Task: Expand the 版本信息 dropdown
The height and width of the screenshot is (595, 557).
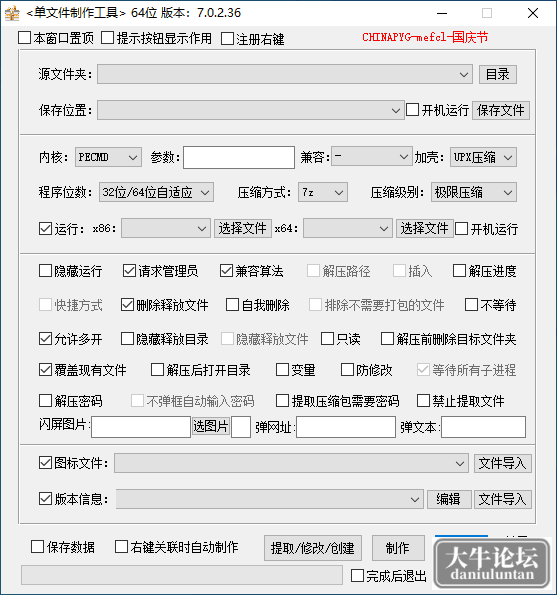Action: pos(270,499)
